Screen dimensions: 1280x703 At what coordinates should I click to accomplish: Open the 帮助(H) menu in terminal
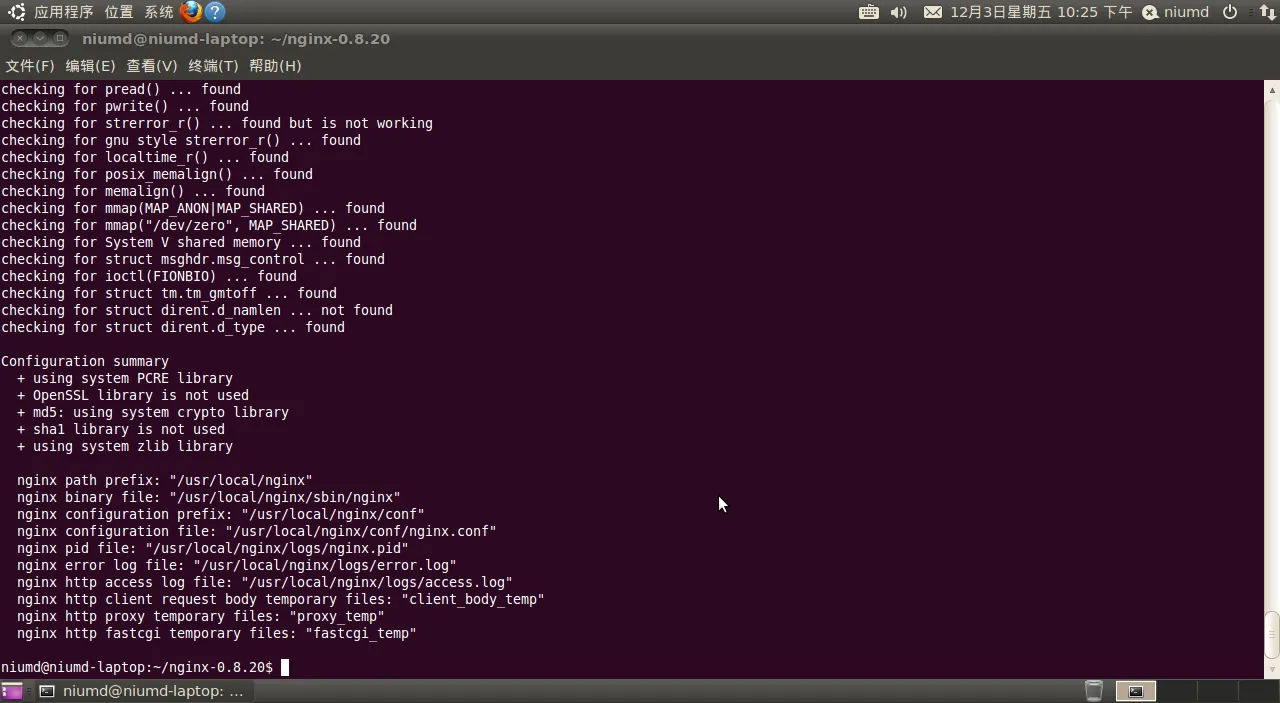[275, 65]
